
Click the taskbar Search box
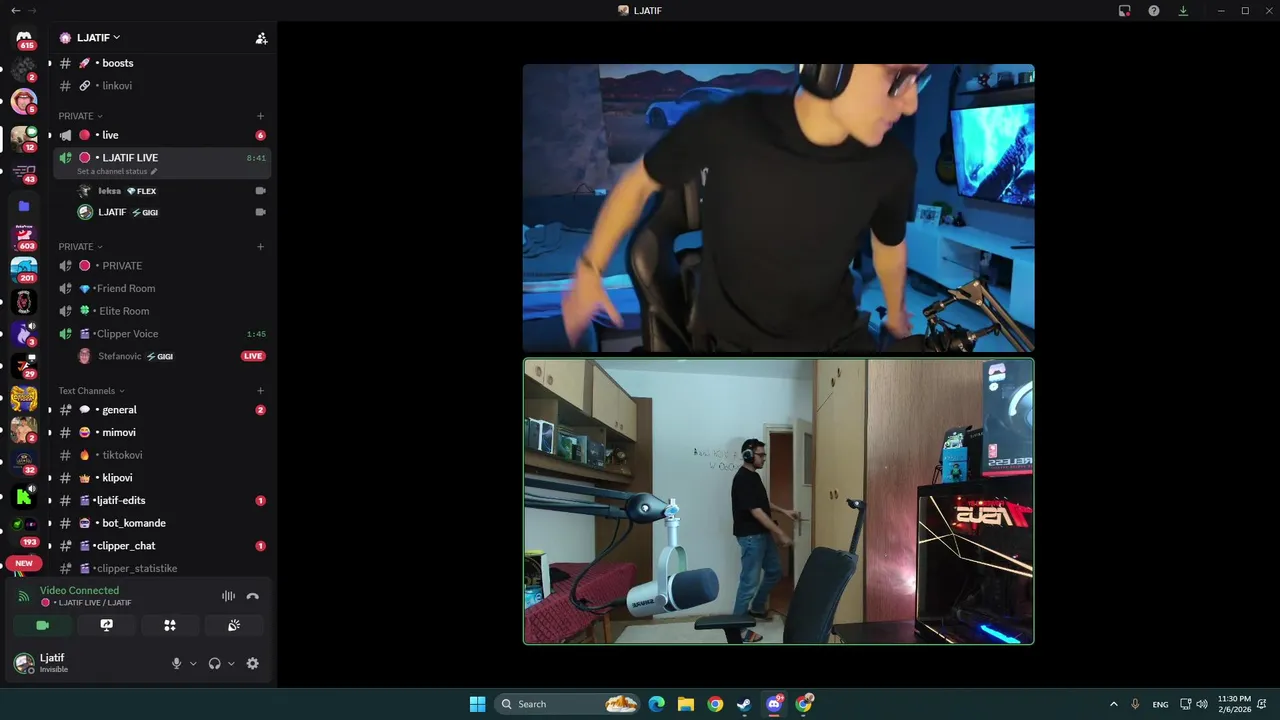pos(568,704)
